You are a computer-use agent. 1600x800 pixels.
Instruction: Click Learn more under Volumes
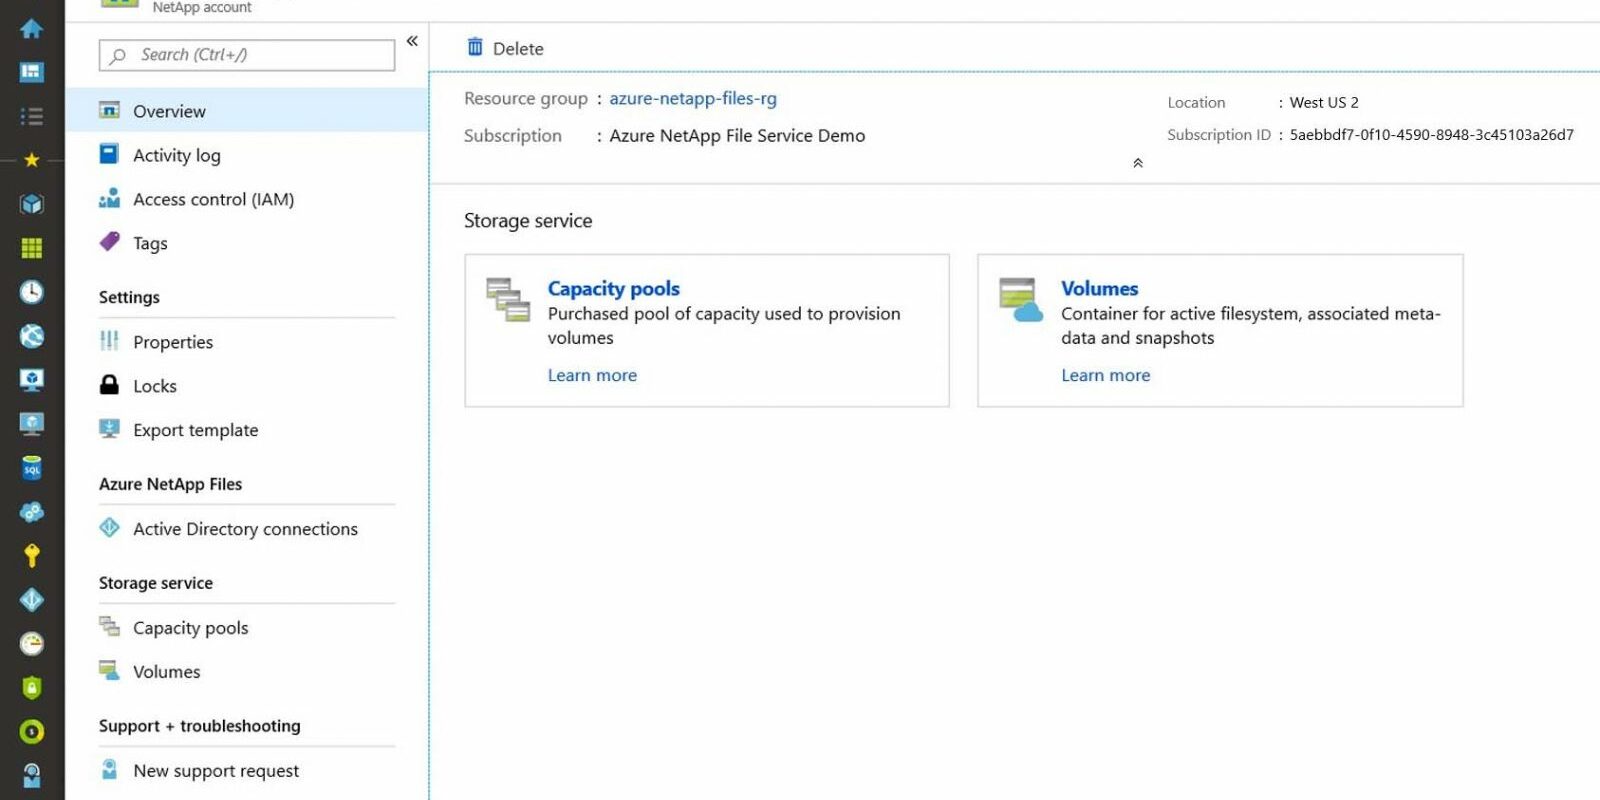click(x=1105, y=375)
